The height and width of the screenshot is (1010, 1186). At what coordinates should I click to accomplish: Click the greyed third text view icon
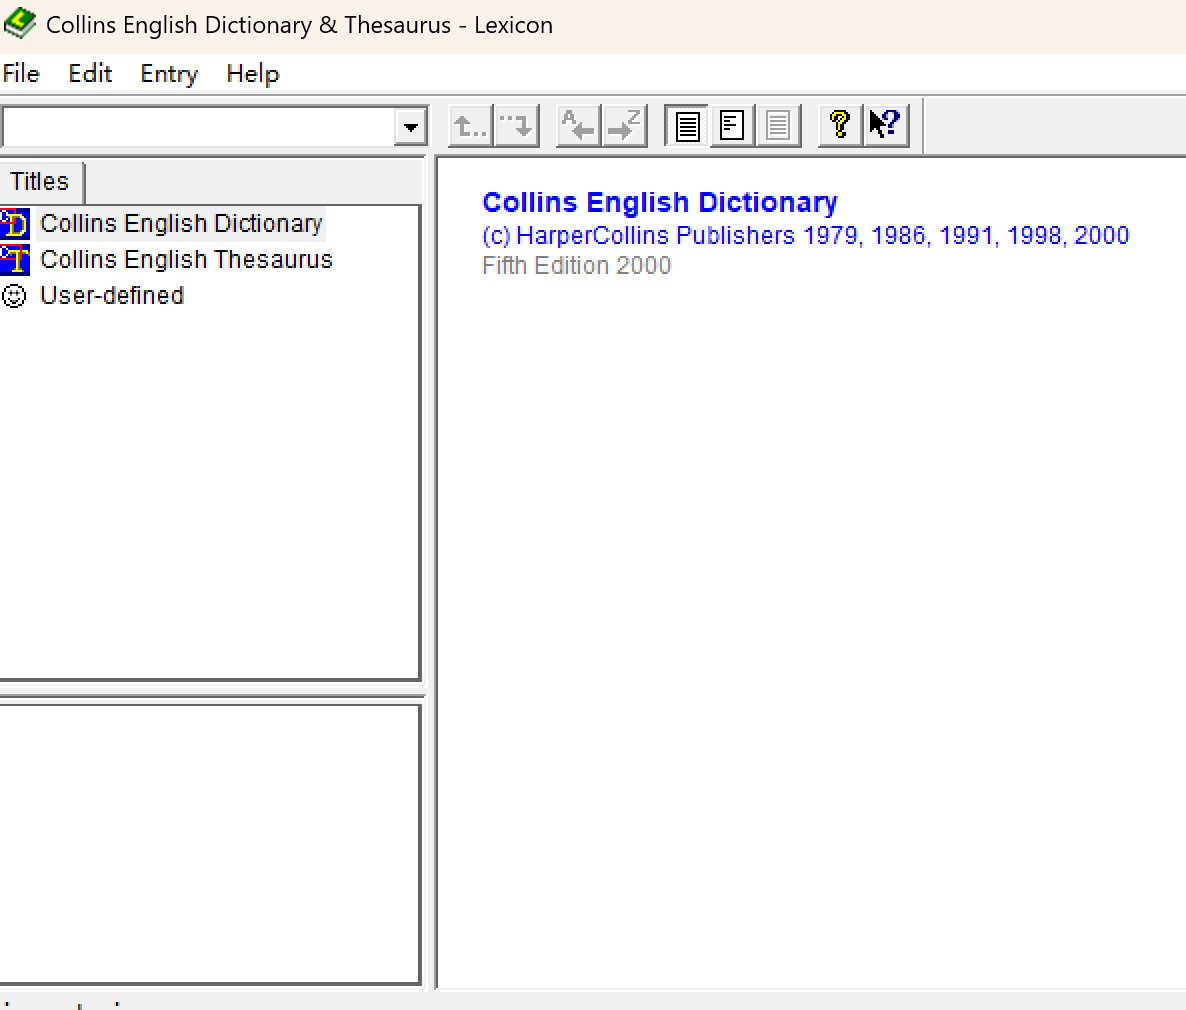tap(779, 126)
